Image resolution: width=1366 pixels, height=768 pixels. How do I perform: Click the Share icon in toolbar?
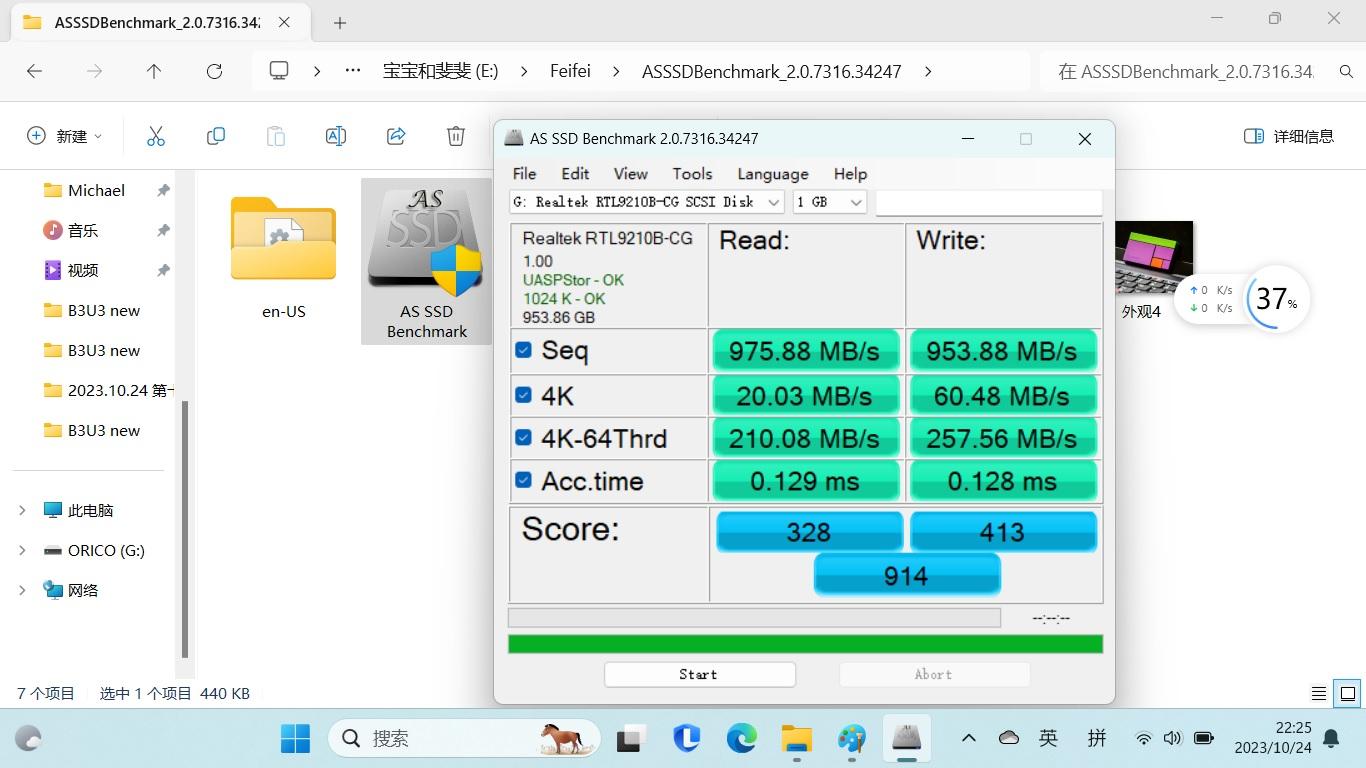(396, 136)
